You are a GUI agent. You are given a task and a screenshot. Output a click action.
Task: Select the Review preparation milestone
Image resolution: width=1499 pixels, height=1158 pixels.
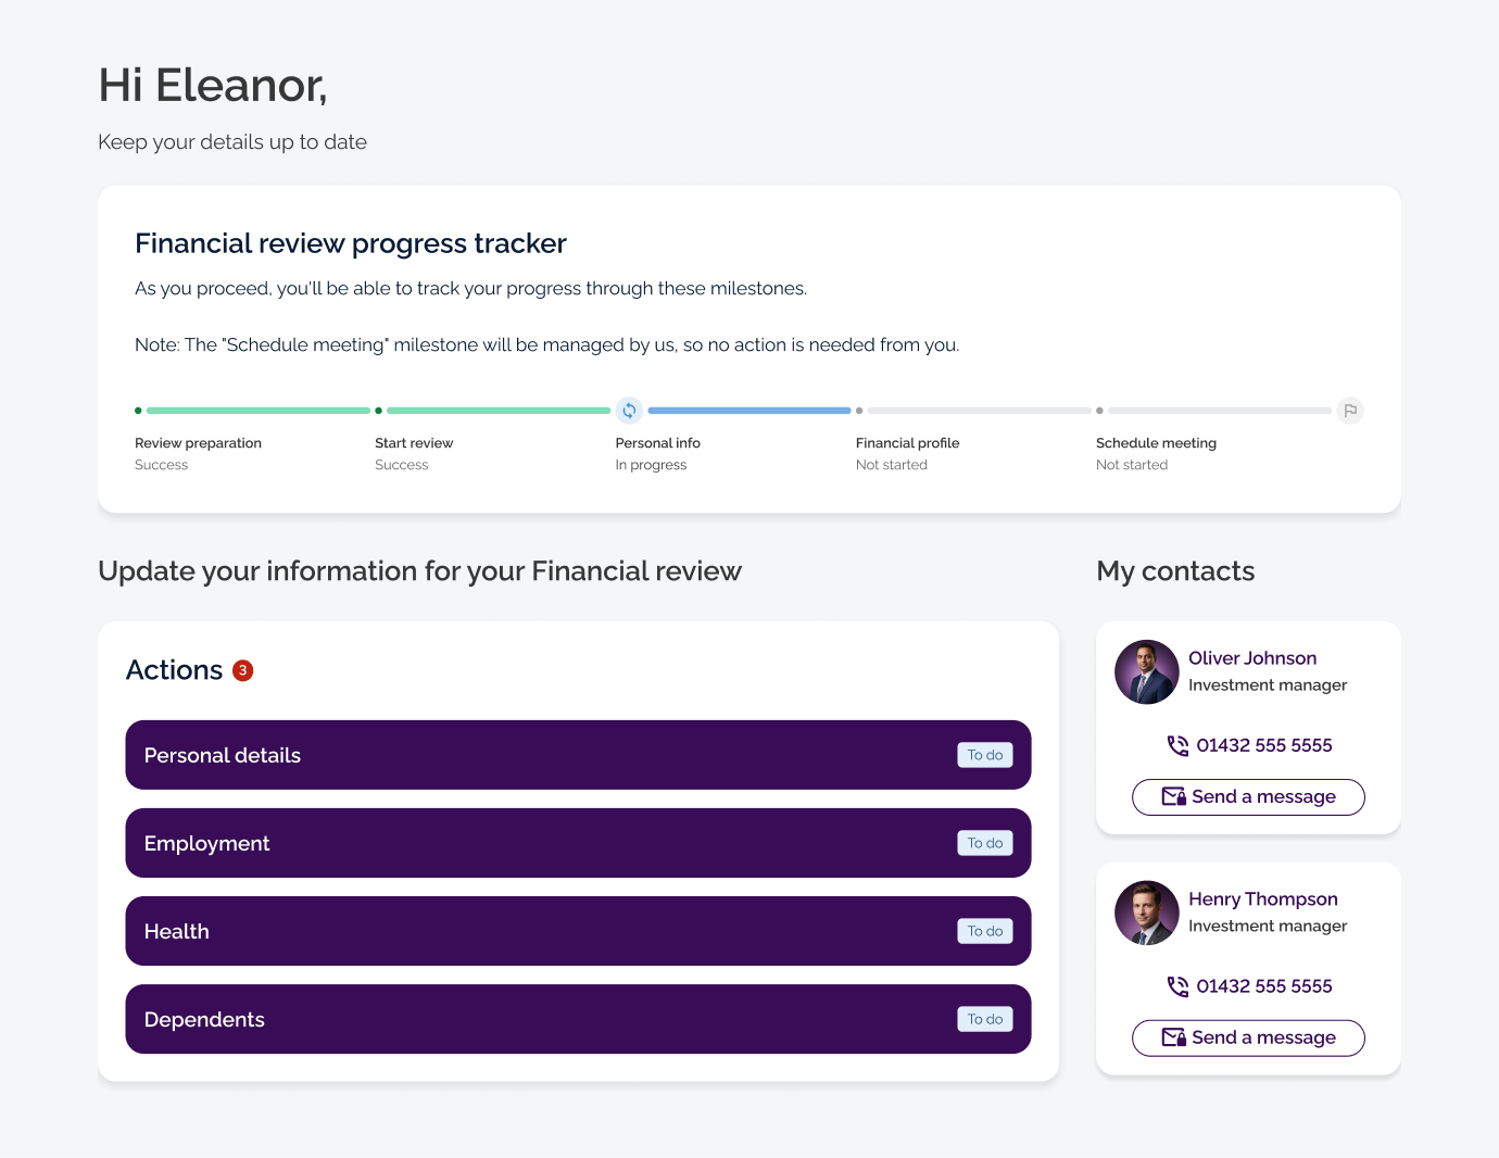(x=198, y=443)
